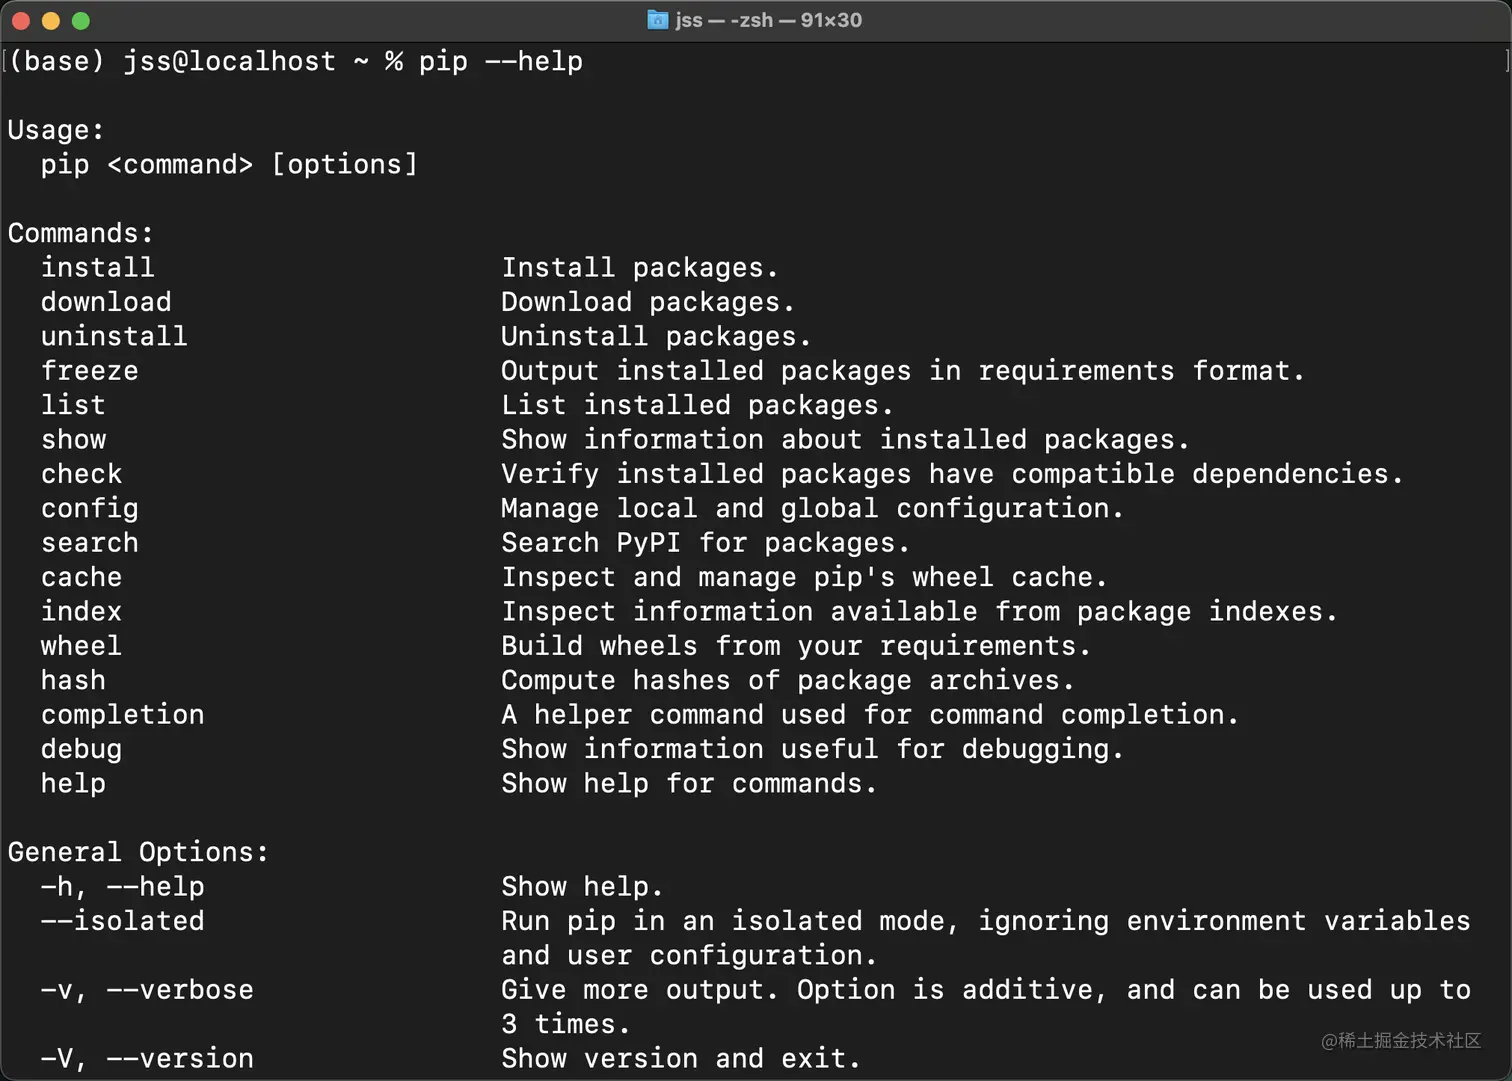Close the terminal window with red button
The image size is (1512, 1081).
(20, 20)
